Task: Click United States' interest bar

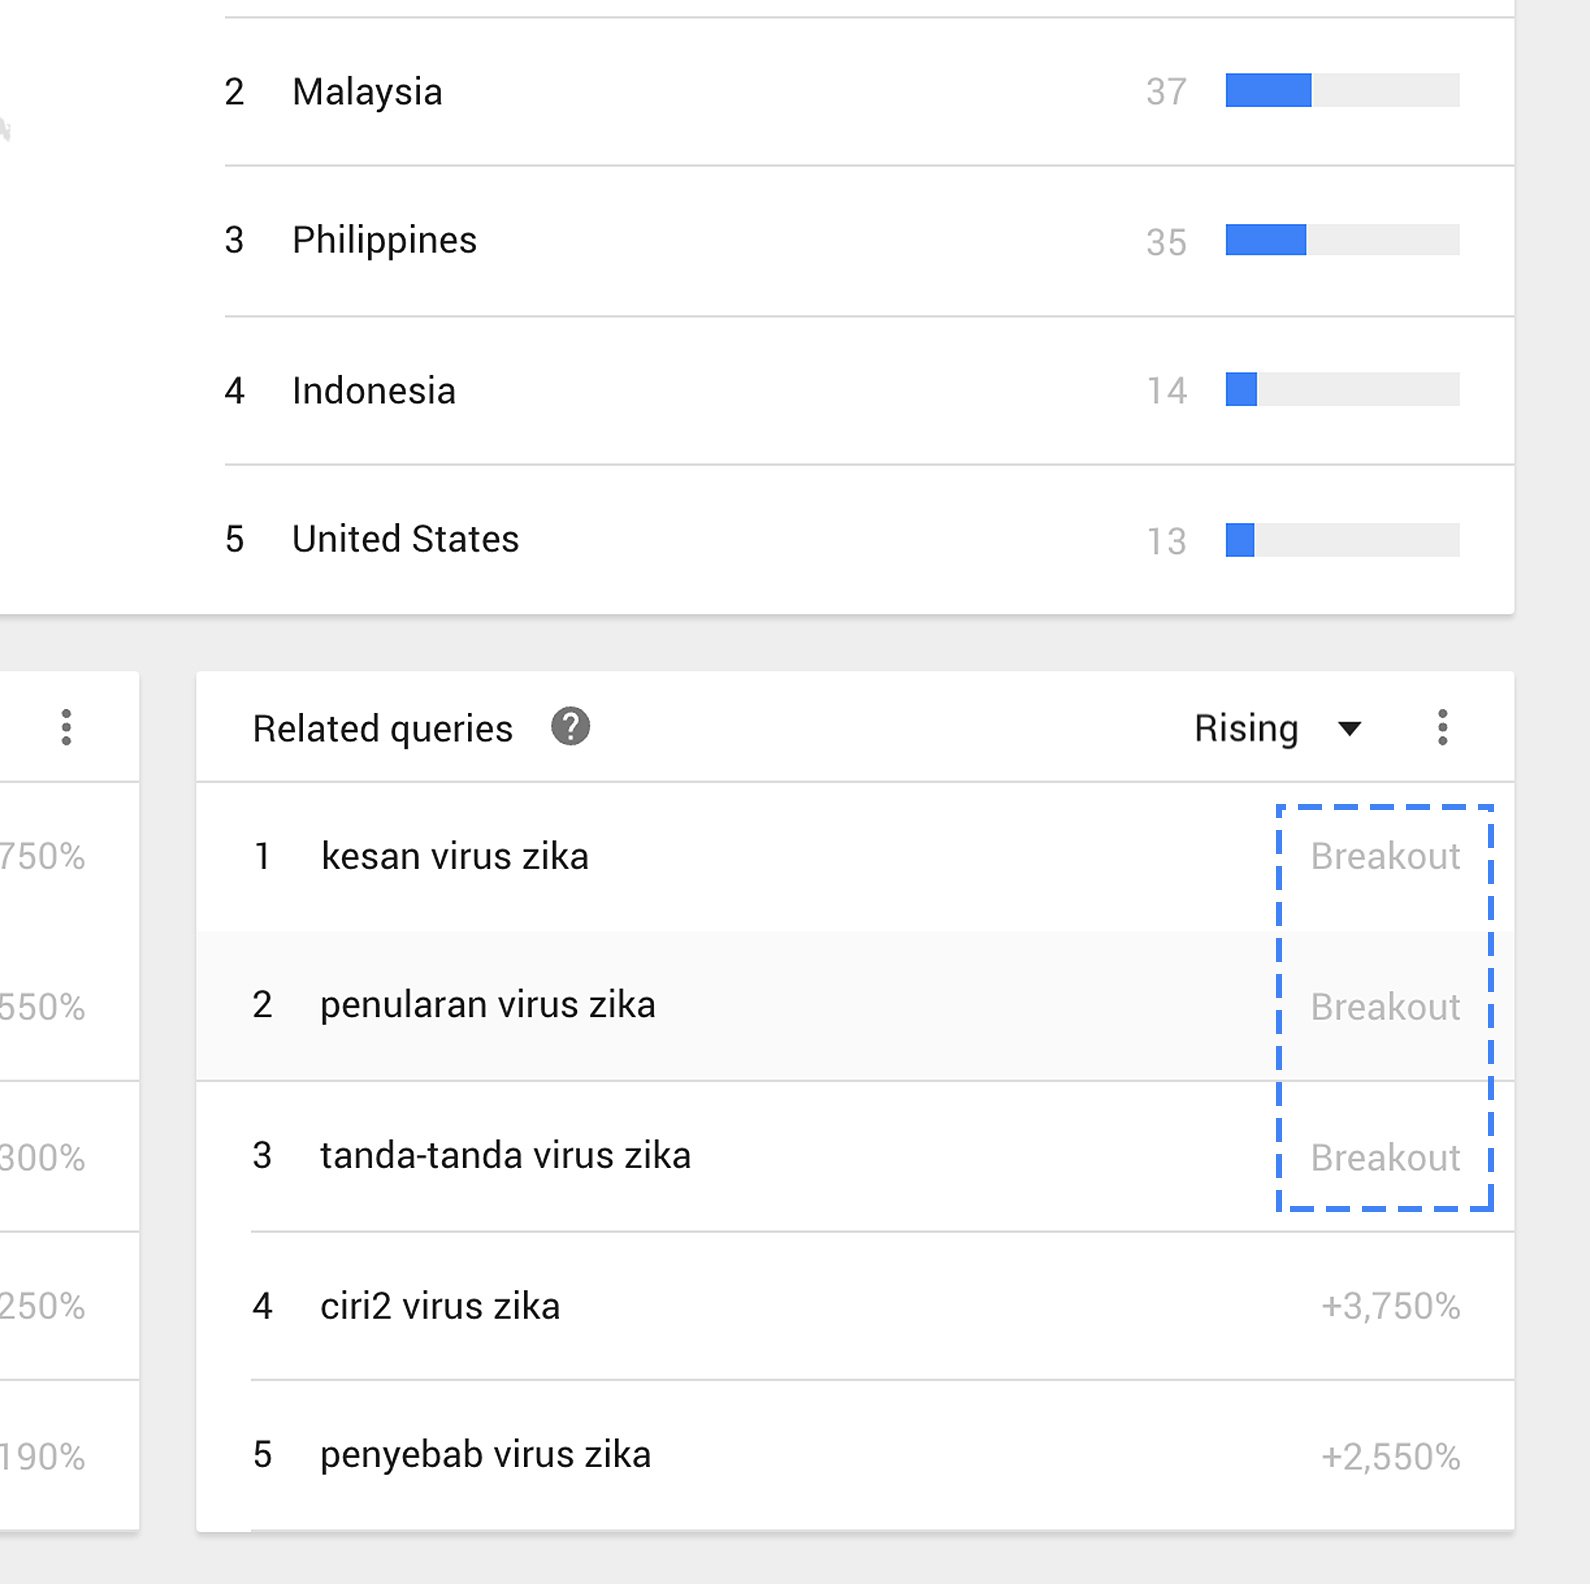Action: click(1240, 540)
